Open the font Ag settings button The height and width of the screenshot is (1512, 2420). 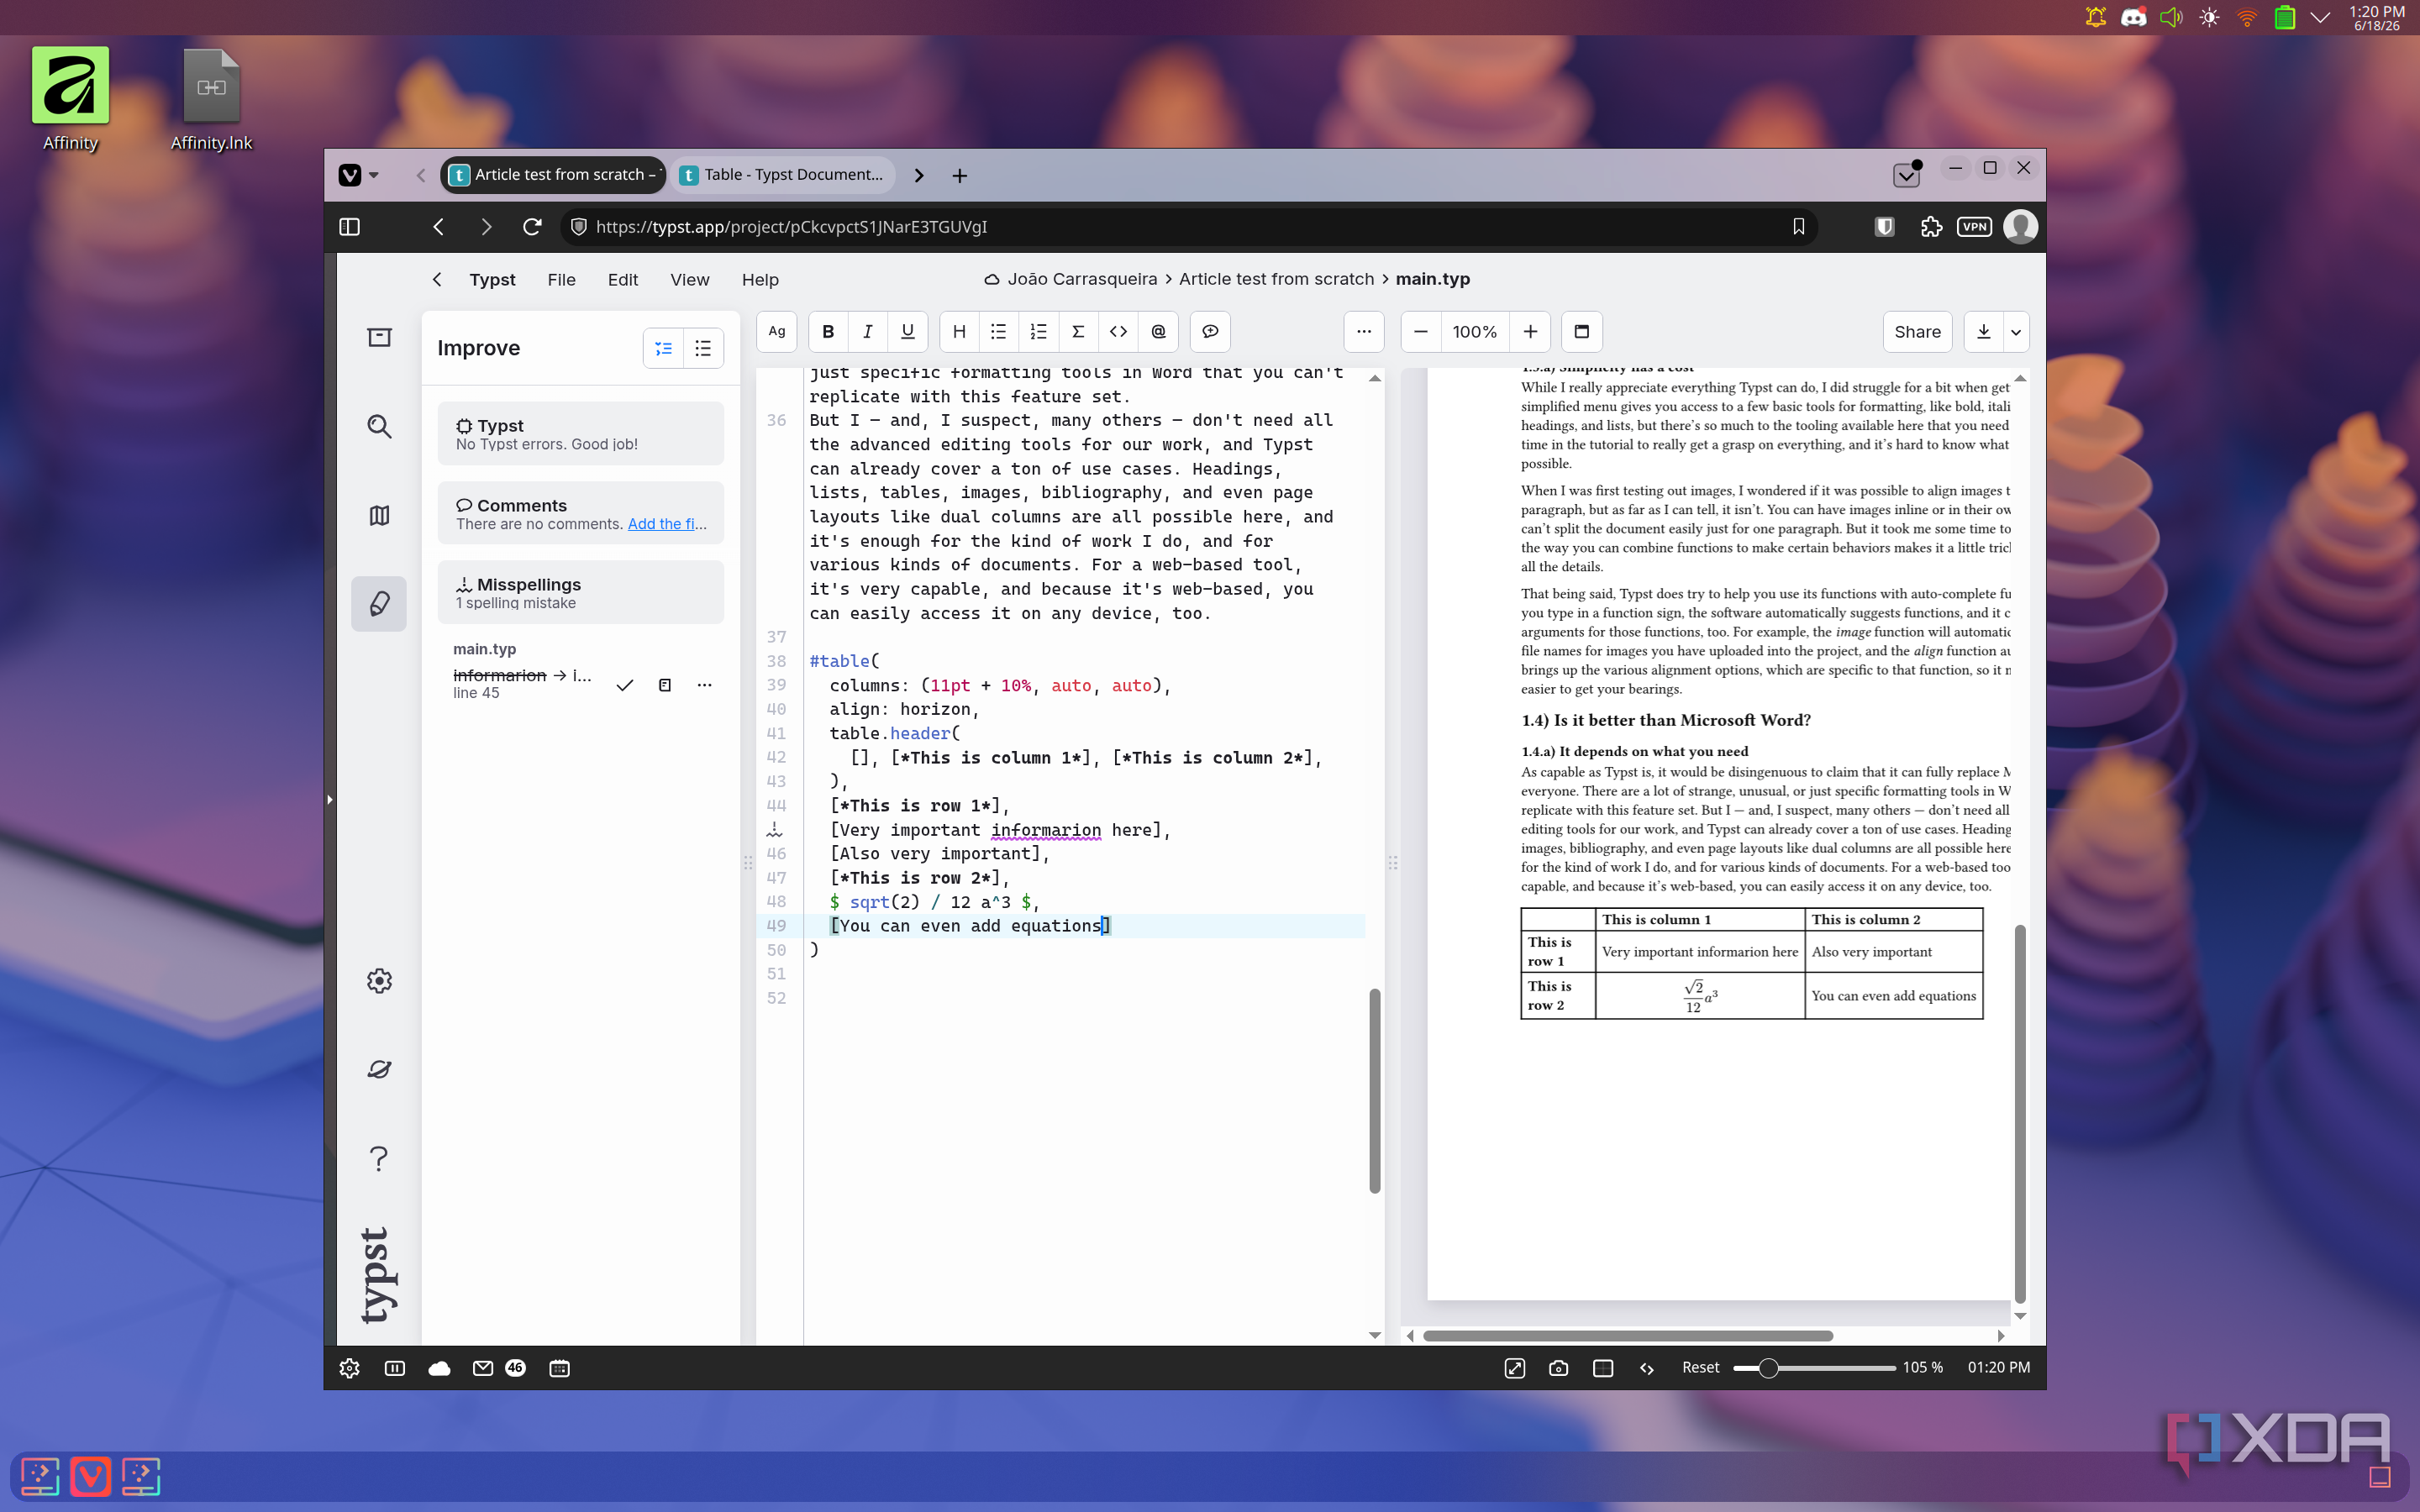(777, 332)
